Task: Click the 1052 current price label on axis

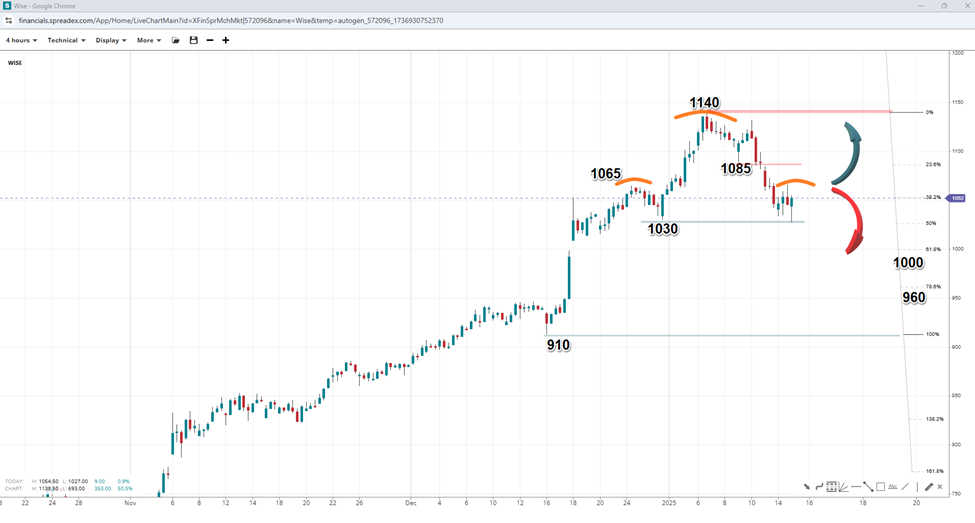Action: [x=957, y=198]
